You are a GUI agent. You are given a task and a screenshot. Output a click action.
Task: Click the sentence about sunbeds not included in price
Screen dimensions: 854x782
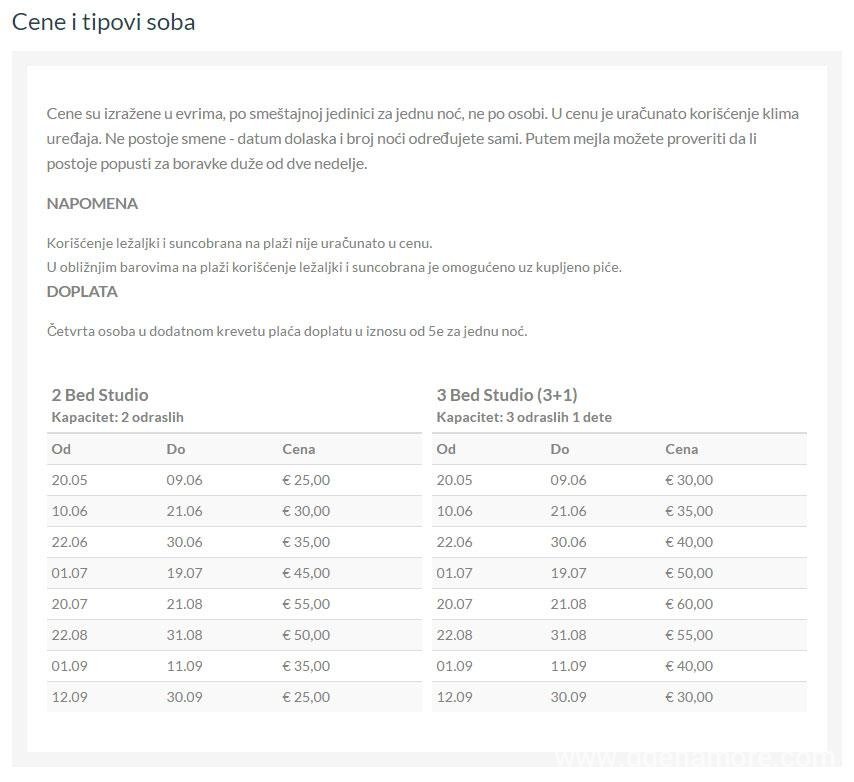pos(239,243)
